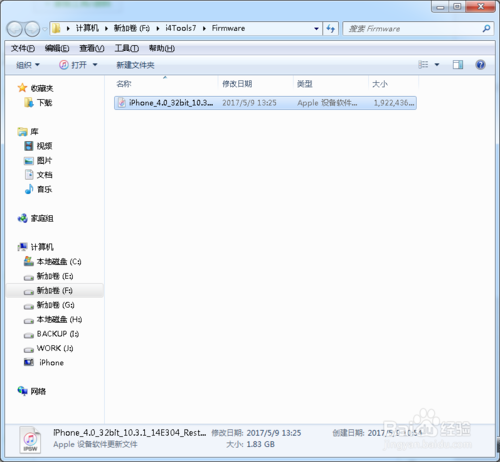Click the Back navigation arrow button
The height and width of the screenshot is (462, 500).
pos(15,29)
